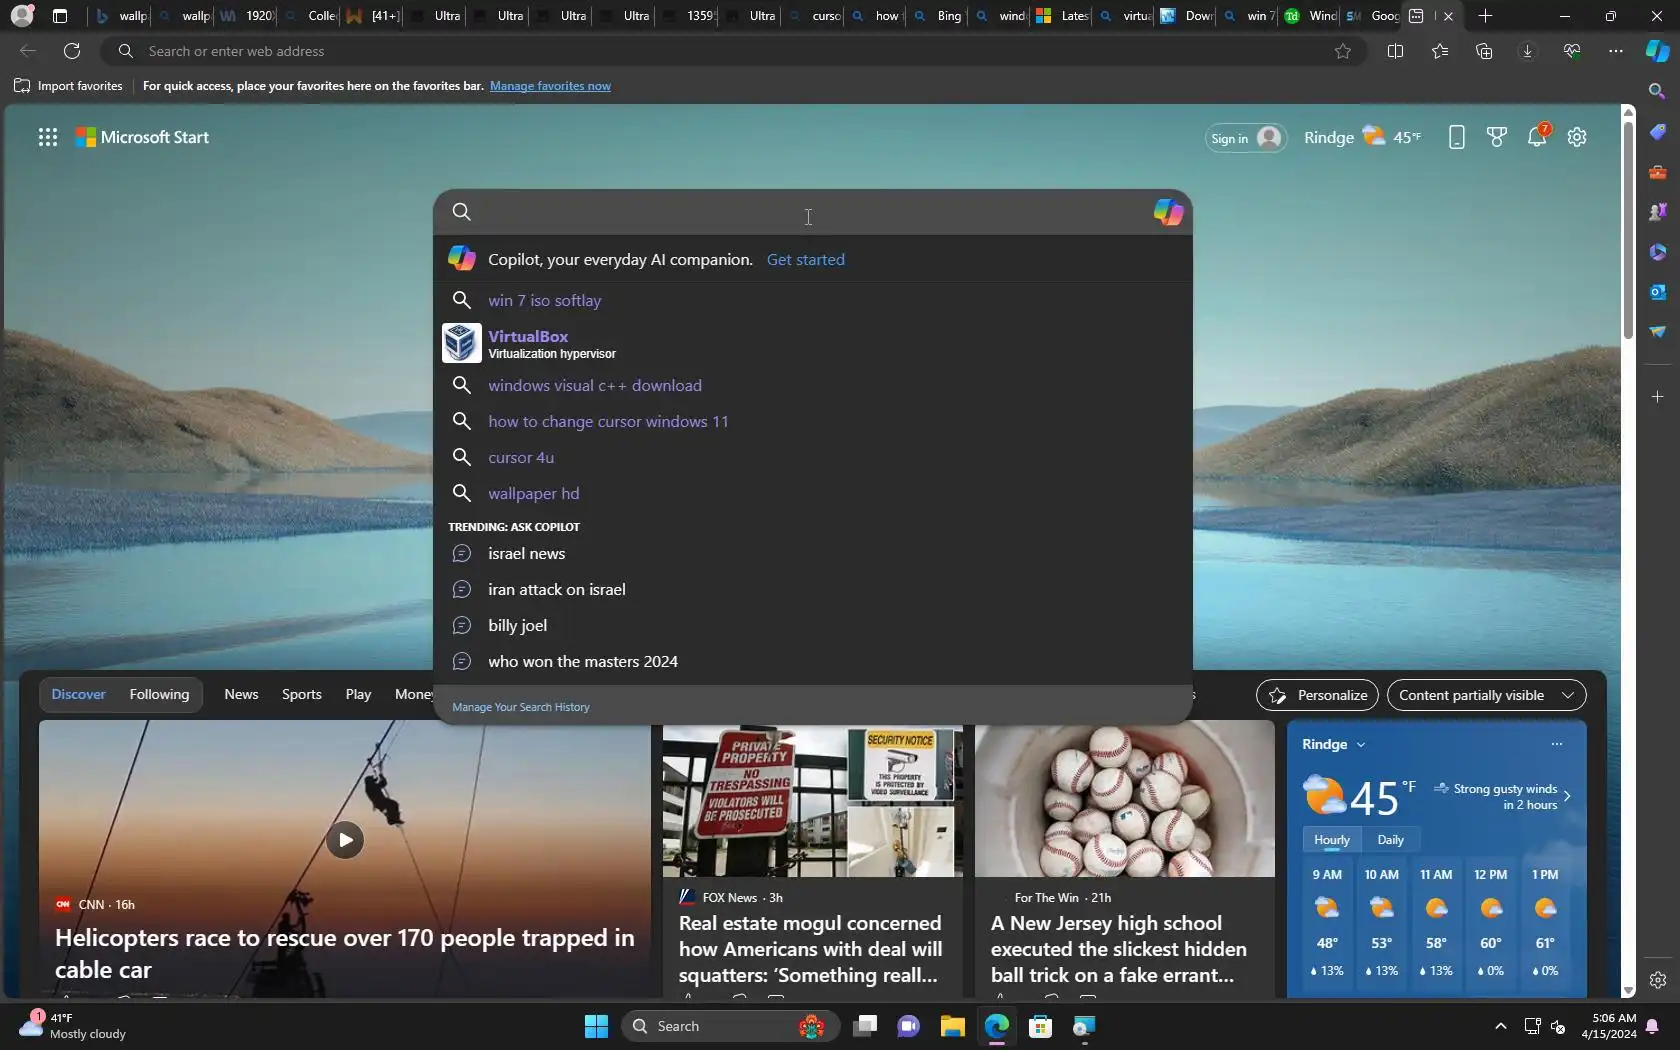Add this page to favorites with star icon
The width and height of the screenshot is (1680, 1050).
click(1343, 51)
